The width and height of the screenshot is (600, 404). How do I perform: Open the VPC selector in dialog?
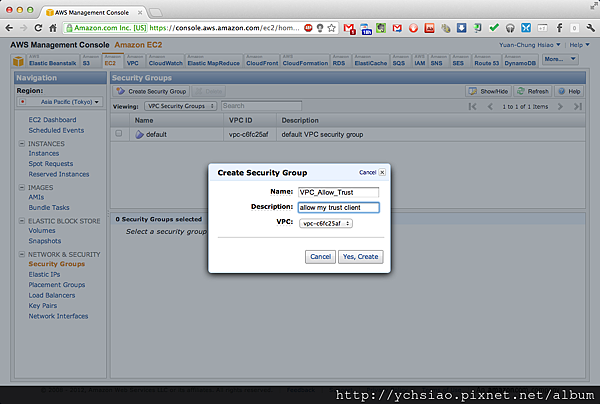pos(326,223)
